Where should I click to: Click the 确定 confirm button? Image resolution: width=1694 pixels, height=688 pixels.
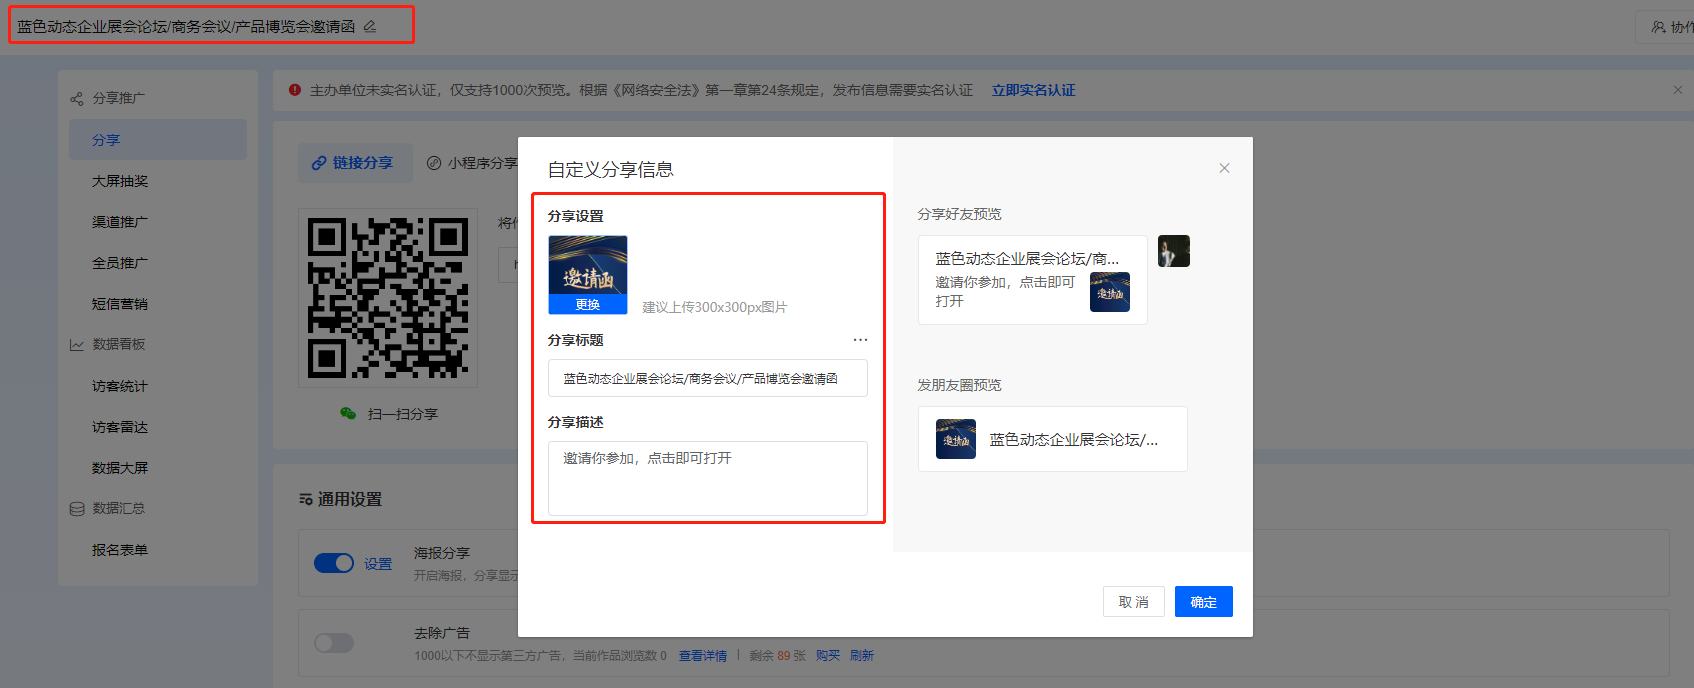pos(1204,602)
